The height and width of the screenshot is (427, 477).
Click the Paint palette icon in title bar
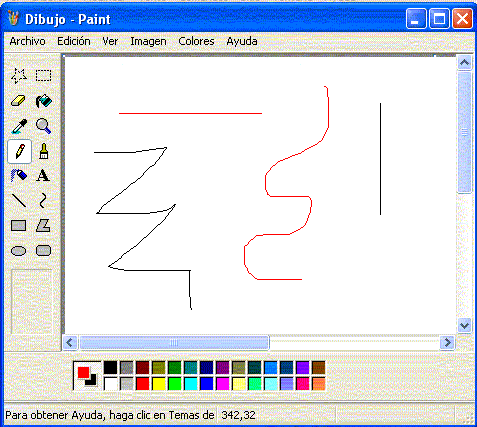pos(13,18)
